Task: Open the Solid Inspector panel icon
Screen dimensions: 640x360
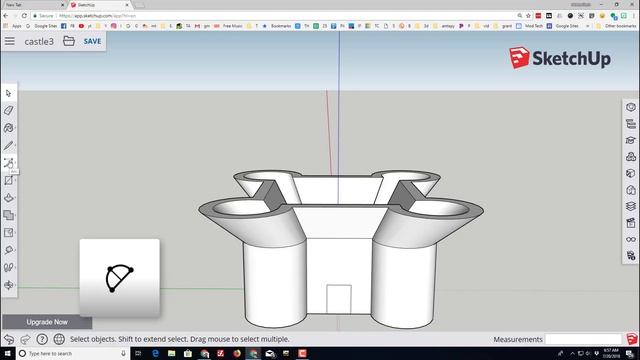Action: (x=631, y=256)
